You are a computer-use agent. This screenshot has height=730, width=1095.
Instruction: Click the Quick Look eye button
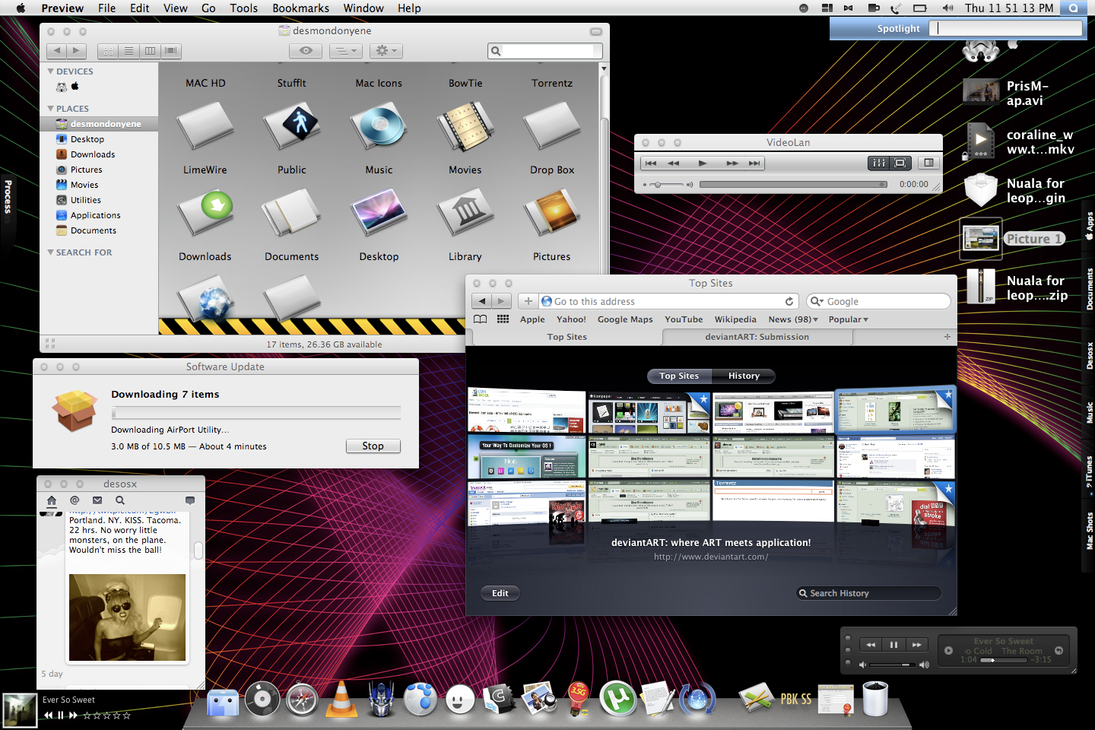click(306, 51)
